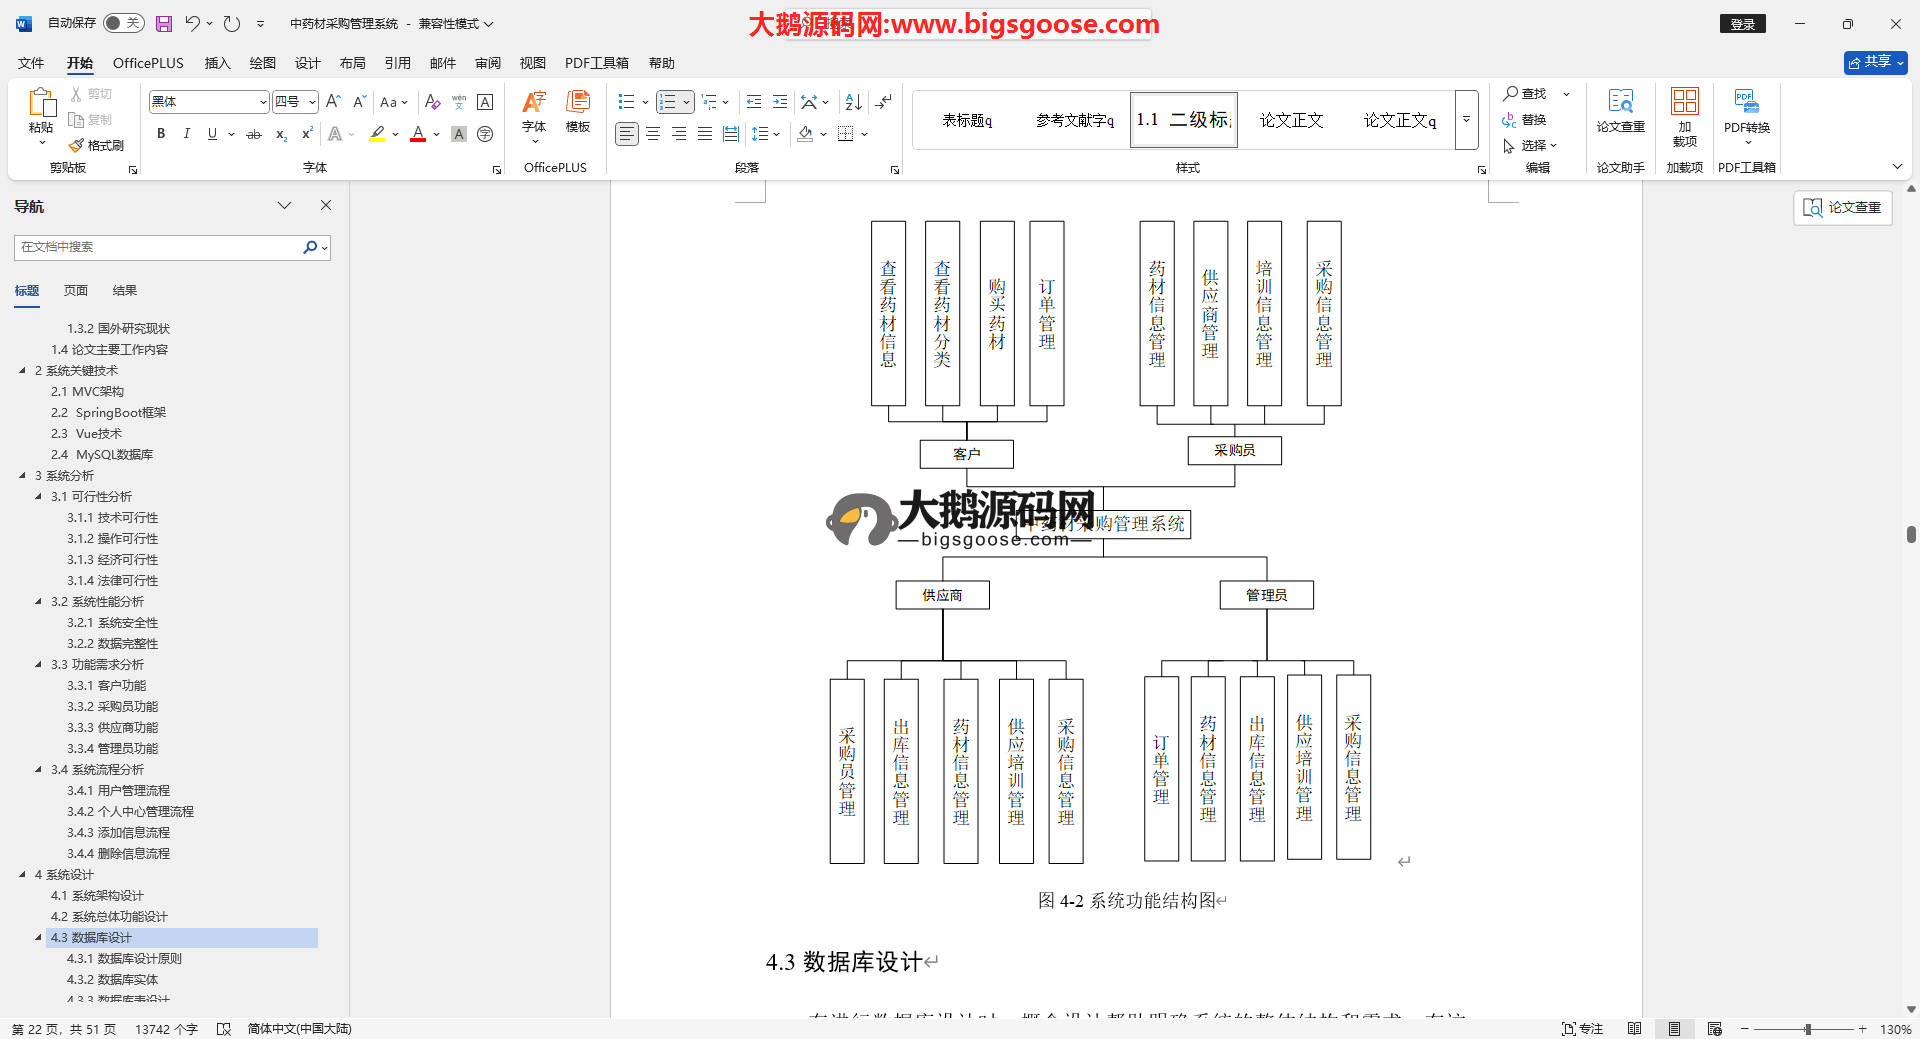Click the 在文档中搜索 search field
The height and width of the screenshot is (1039, 1920).
(x=160, y=247)
